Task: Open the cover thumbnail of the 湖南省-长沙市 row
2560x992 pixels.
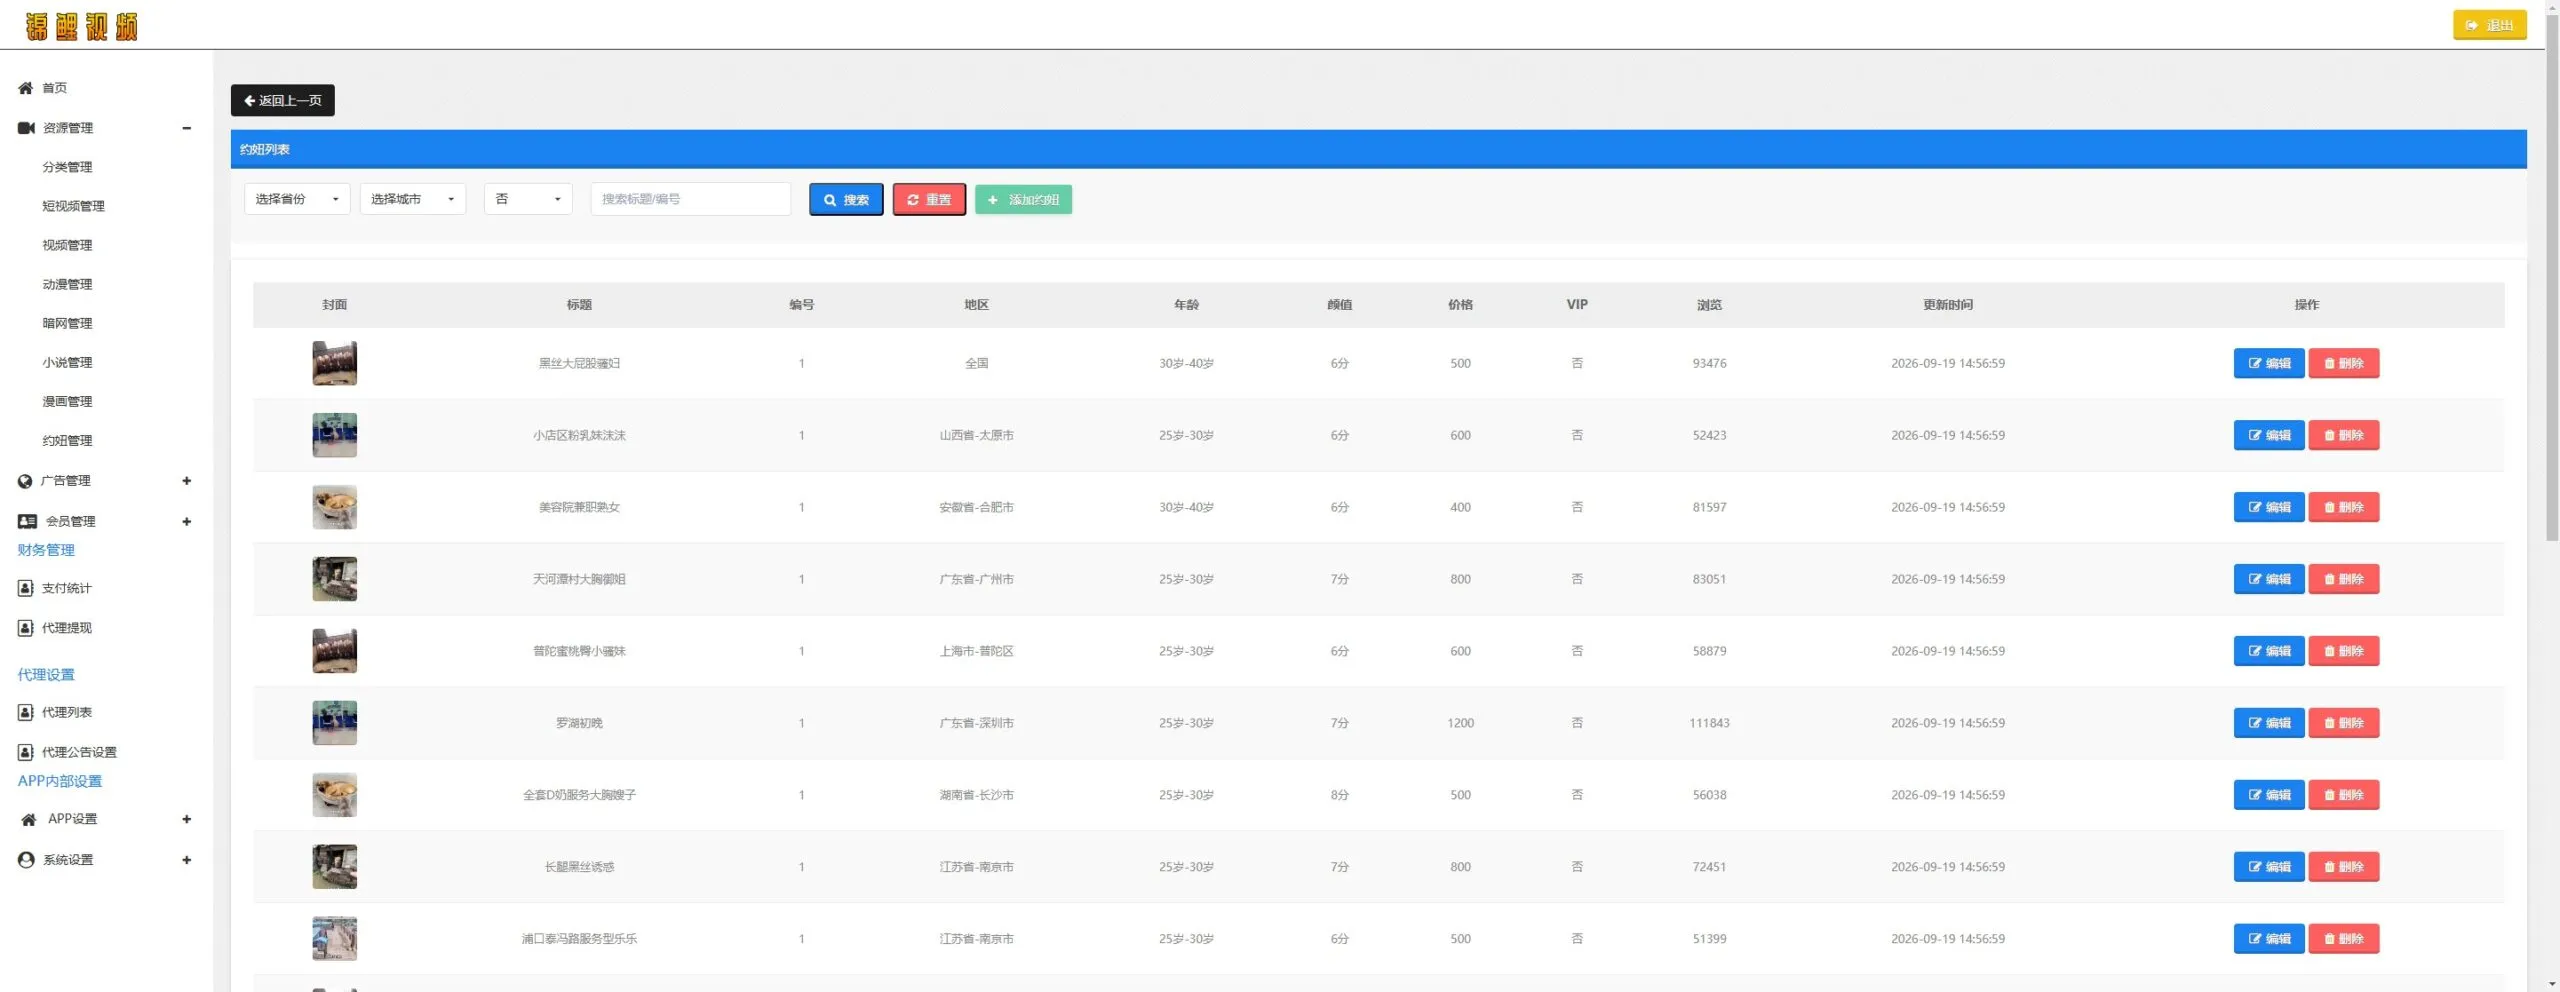Action: (334, 795)
